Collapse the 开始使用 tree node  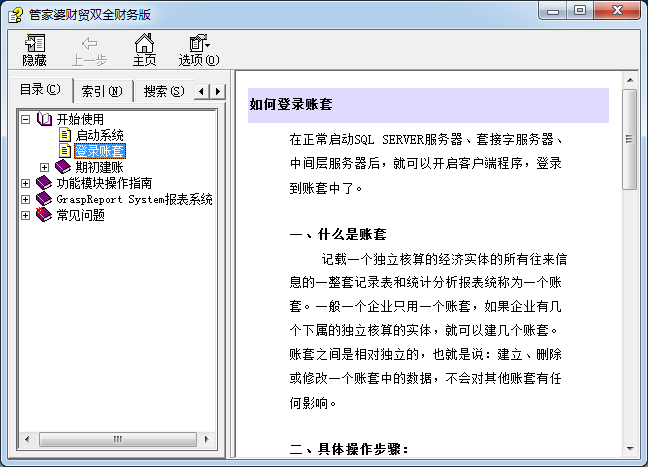coord(25,119)
